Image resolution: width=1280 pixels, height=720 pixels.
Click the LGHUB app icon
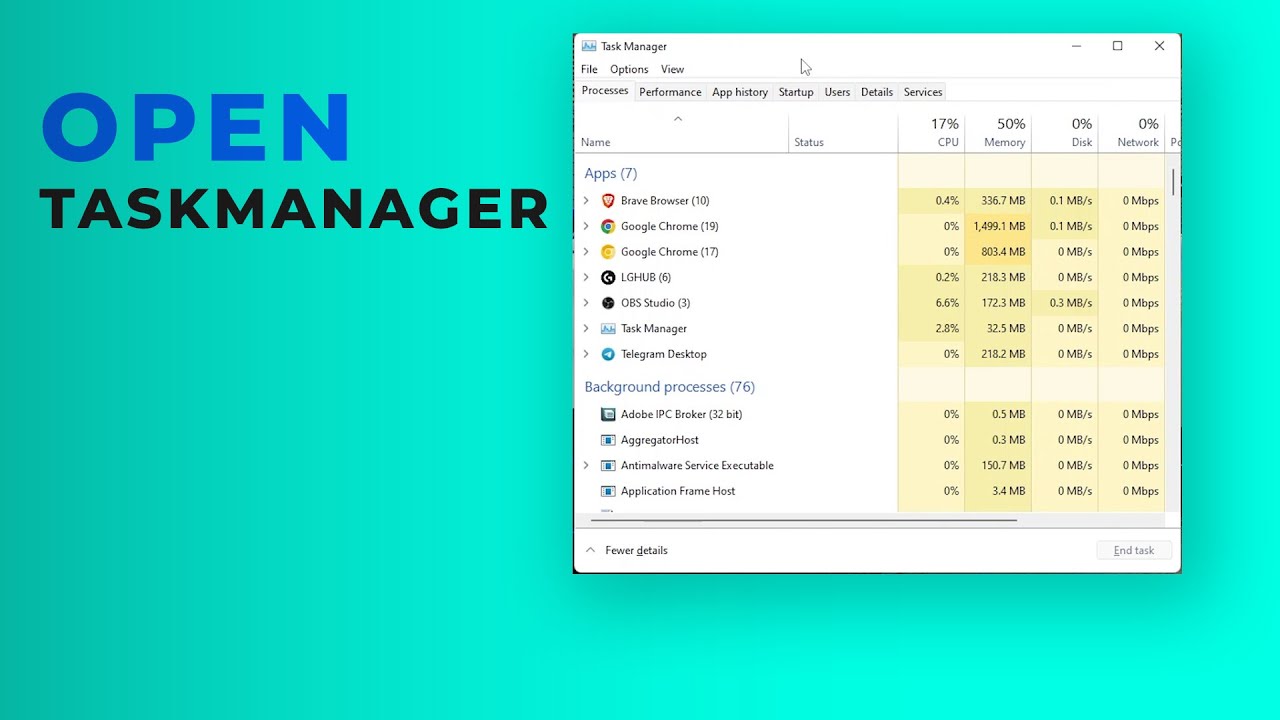(608, 277)
